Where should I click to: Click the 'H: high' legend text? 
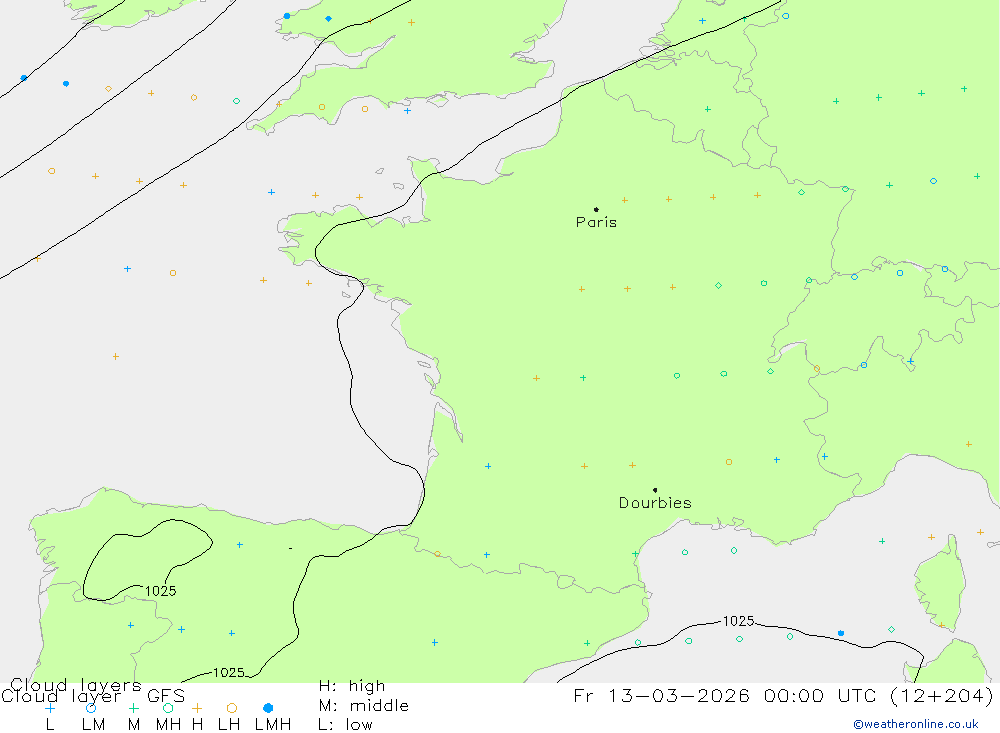352,686
